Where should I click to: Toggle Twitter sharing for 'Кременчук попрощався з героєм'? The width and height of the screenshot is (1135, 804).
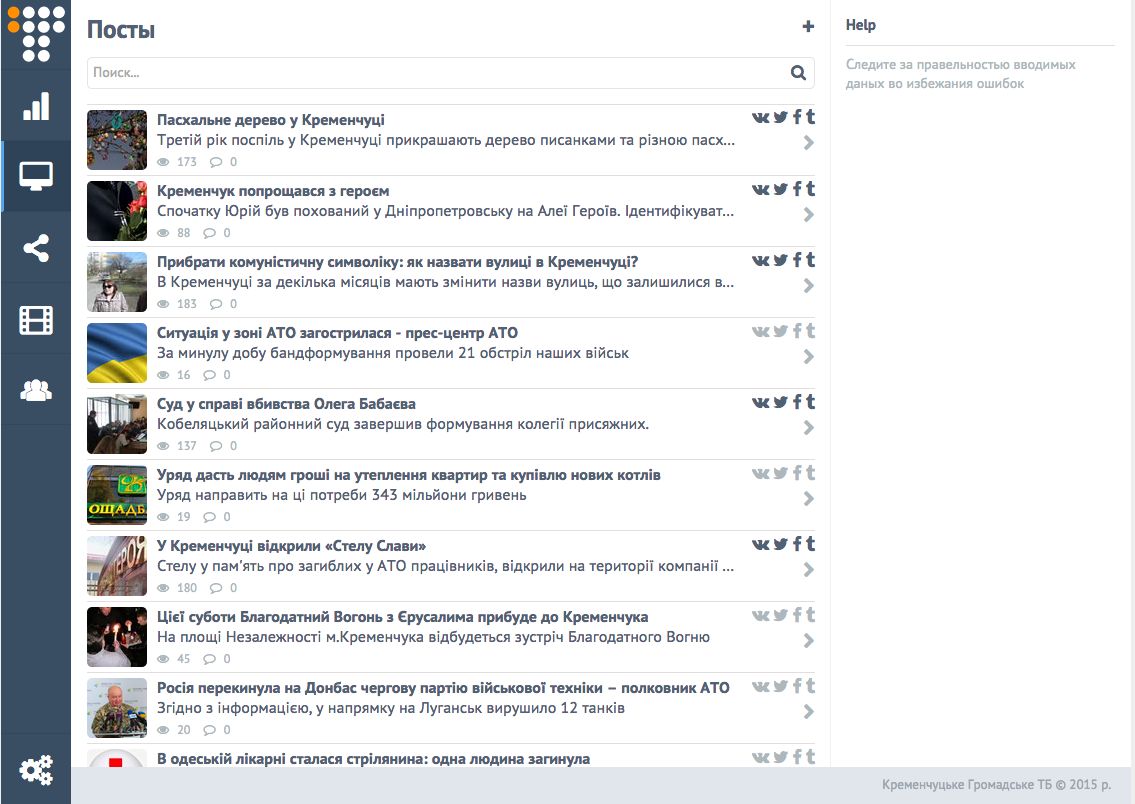(781, 189)
